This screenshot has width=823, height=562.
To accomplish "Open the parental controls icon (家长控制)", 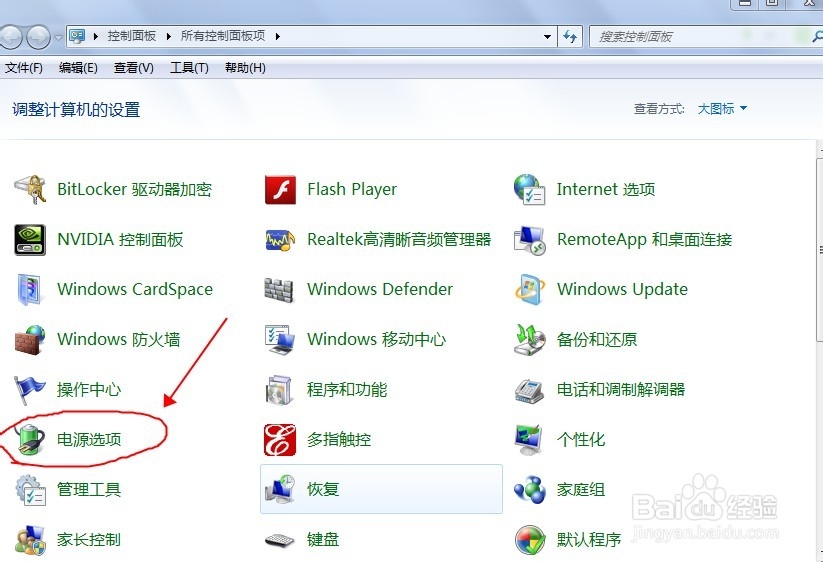I will tap(30, 540).
